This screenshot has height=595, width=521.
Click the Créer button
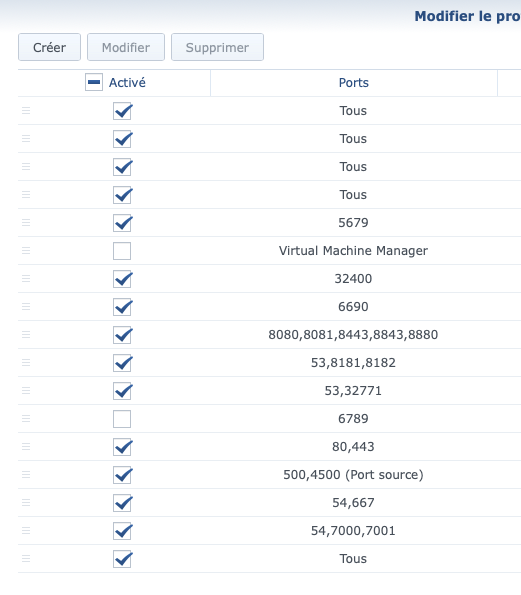pyautogui.click(x=49, y=47)
